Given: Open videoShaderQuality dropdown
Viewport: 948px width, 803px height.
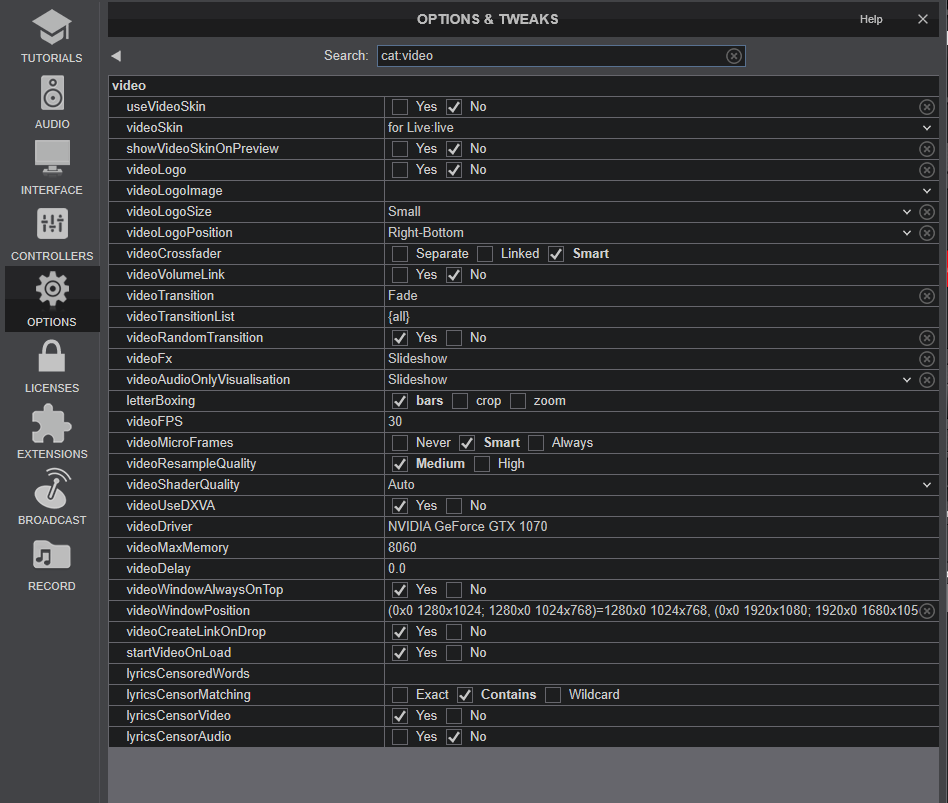Looking at the screenshot, I should point(927,485).
